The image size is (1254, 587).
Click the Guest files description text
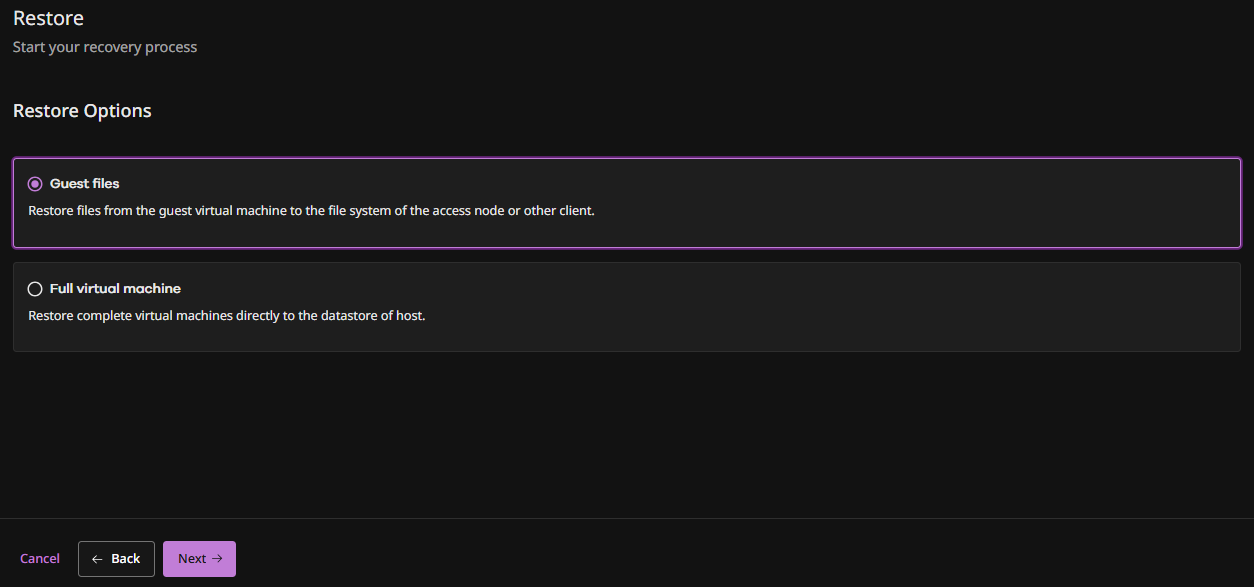click(x=311, y=211)
